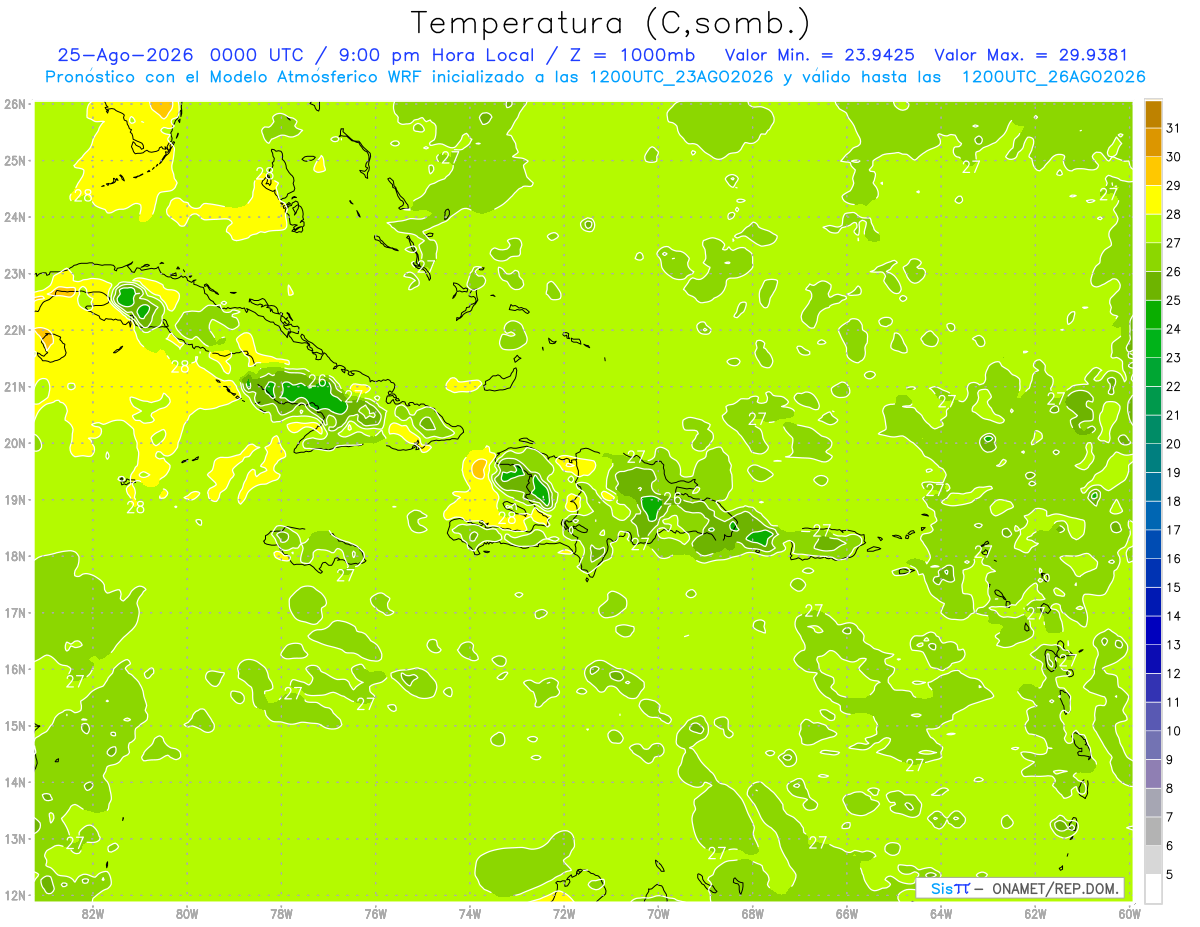Click the "17N" latitude label
Screen dimensions: 1200x927
coord(15,612)
